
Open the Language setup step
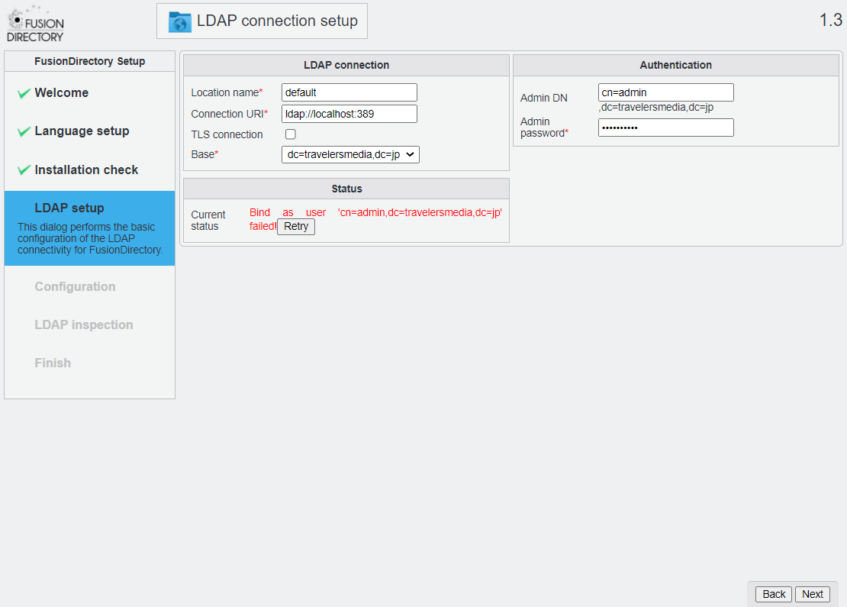[x=81, y=131]
